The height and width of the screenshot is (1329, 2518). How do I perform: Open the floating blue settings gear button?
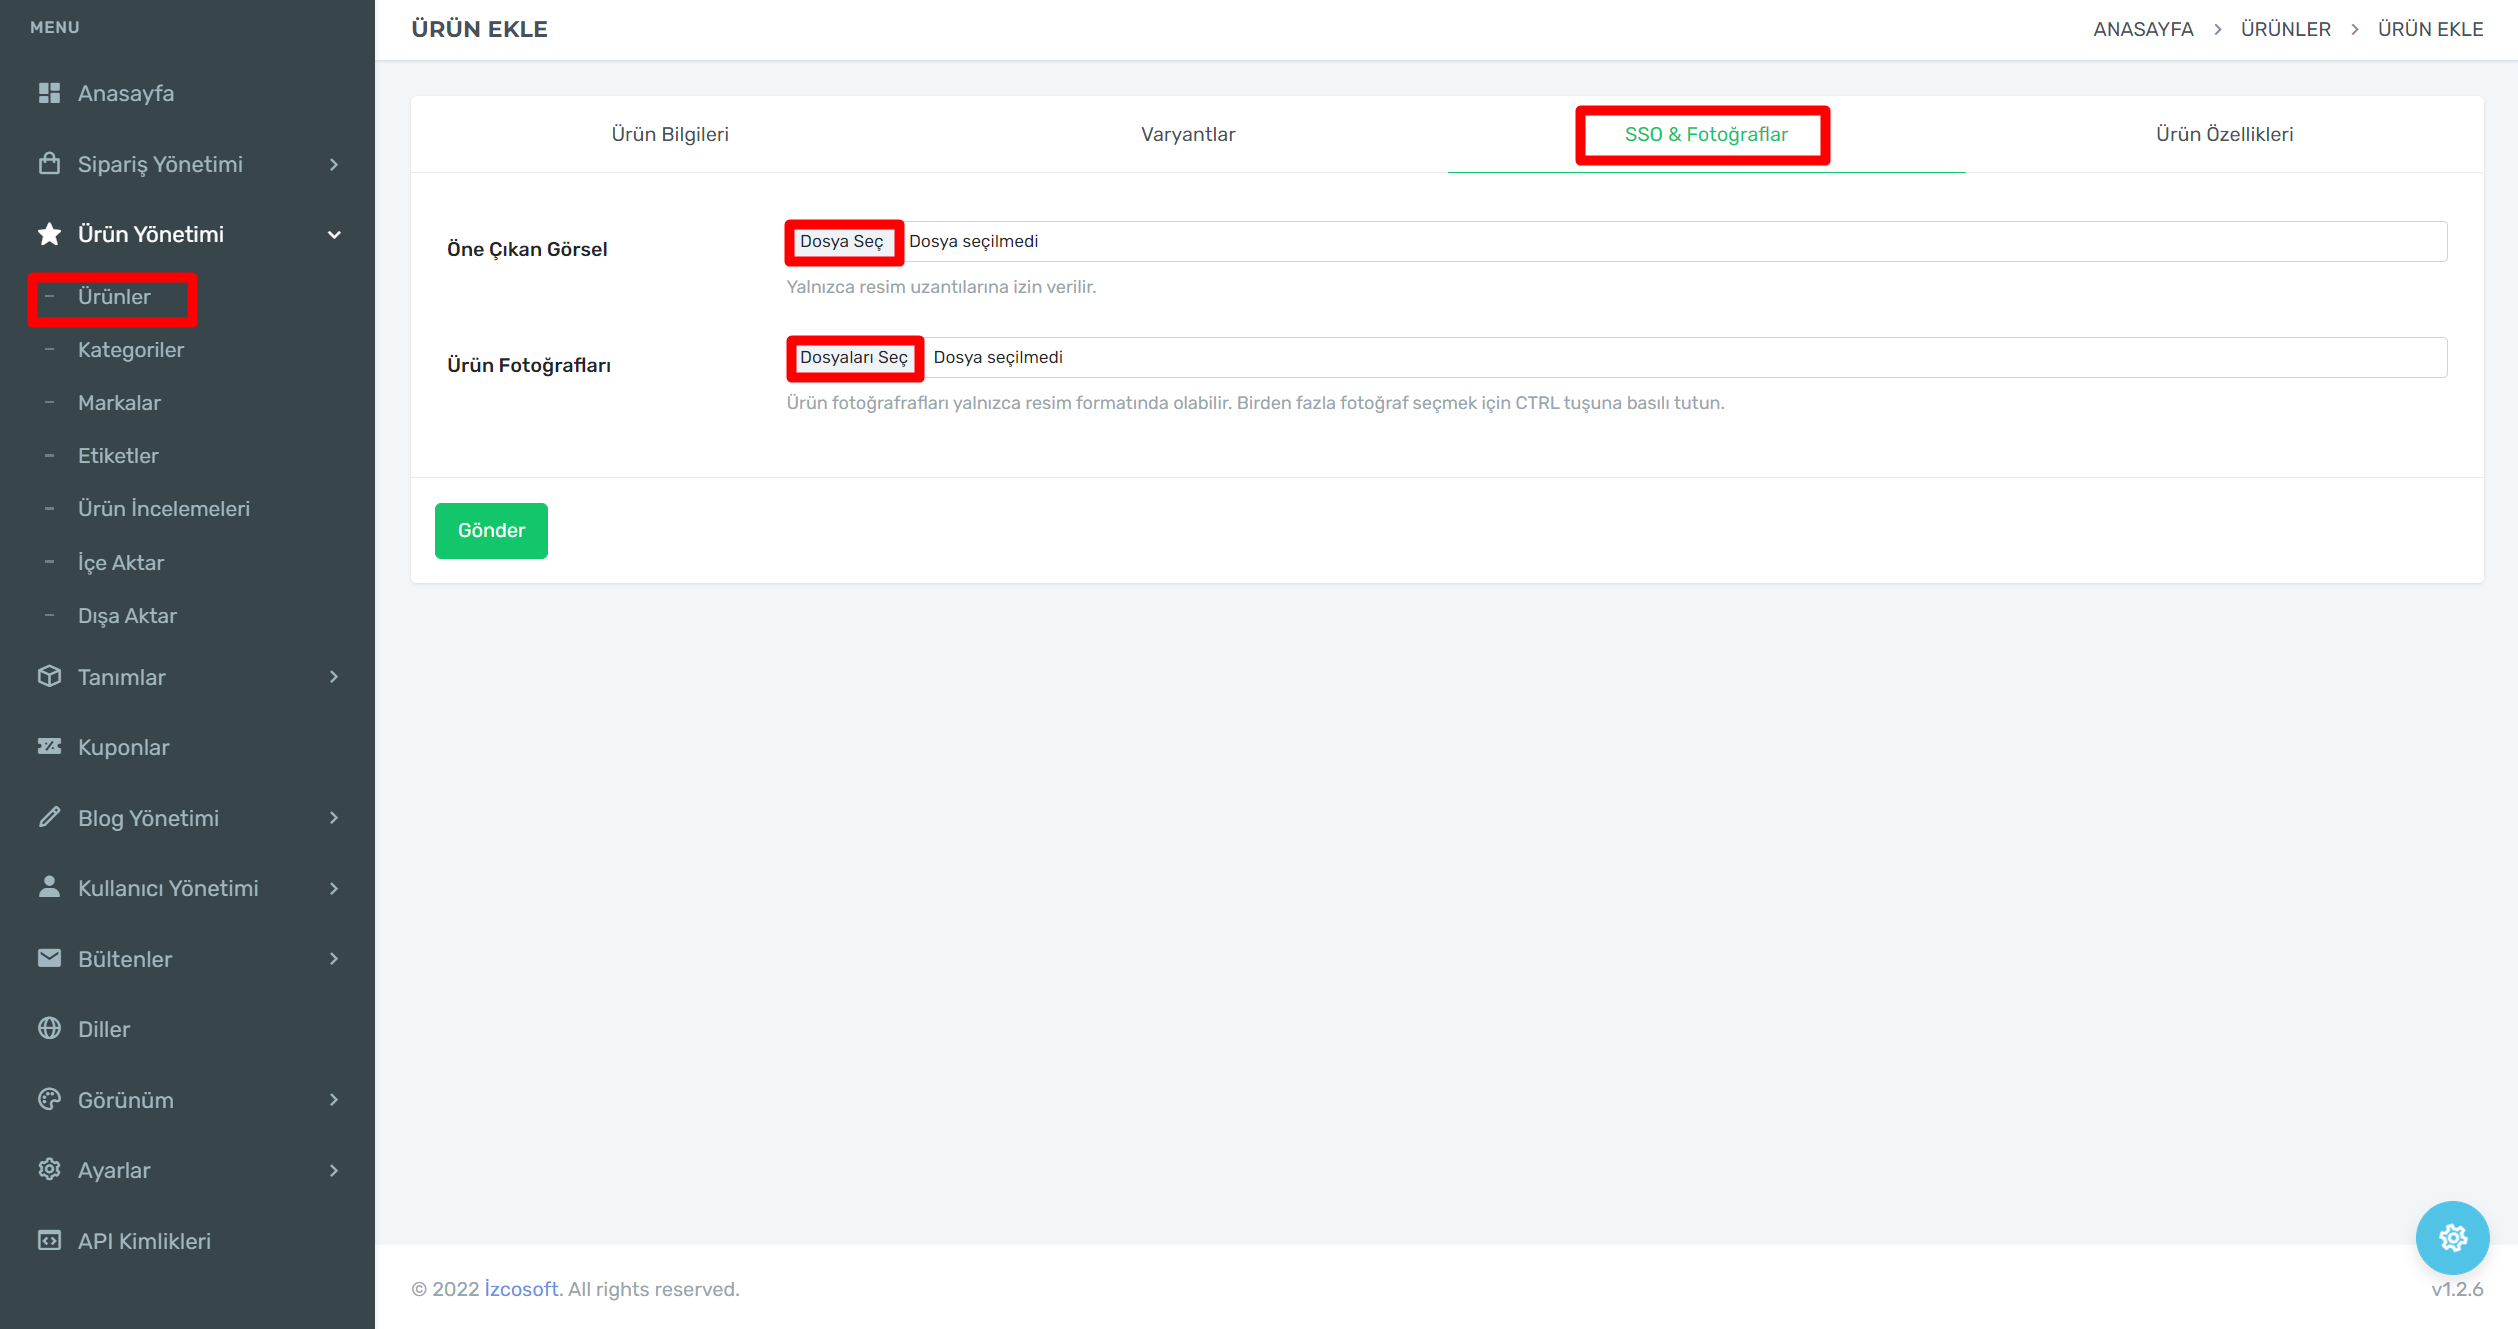(2452, 1238)
